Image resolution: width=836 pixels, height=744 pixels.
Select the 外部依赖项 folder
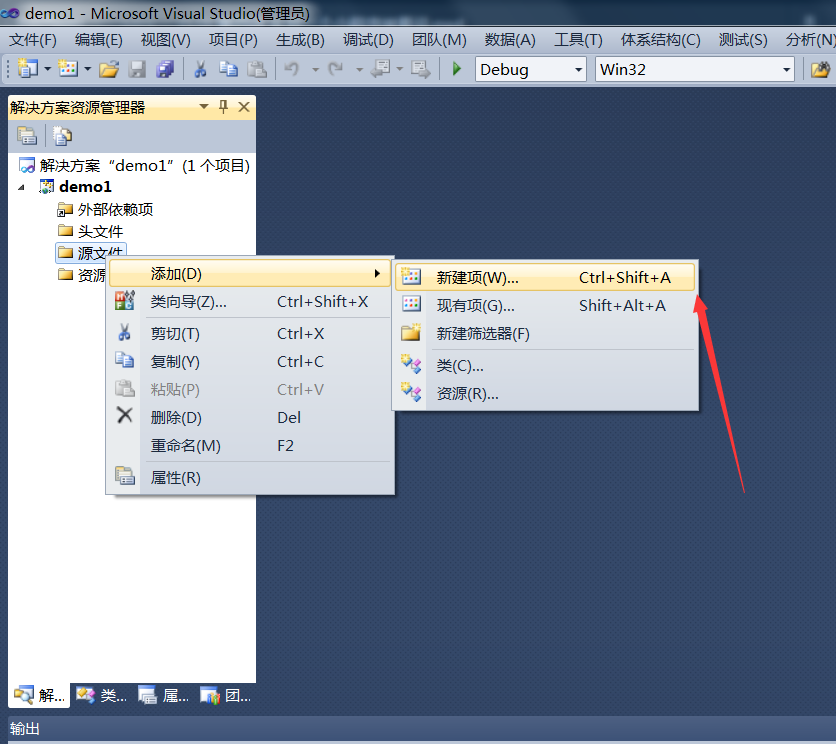105,210
